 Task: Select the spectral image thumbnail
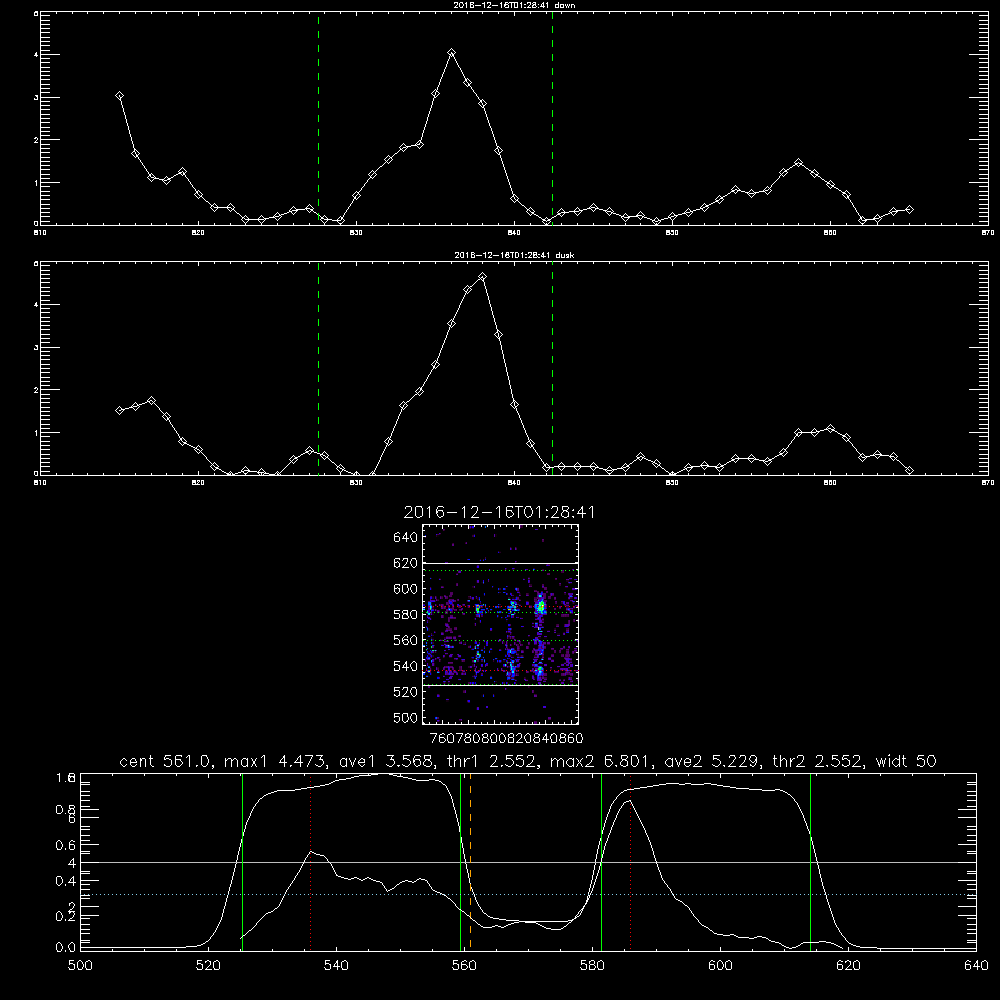coord(501,624)
